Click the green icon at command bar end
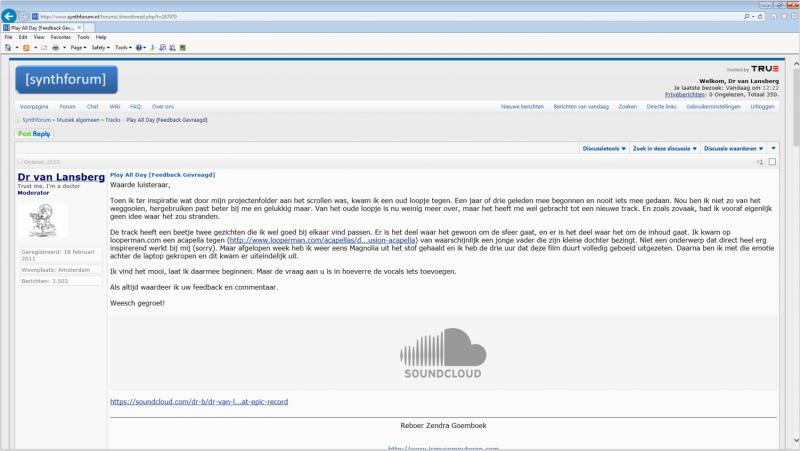This screenshot has width=800, height=451. (183, 47)
